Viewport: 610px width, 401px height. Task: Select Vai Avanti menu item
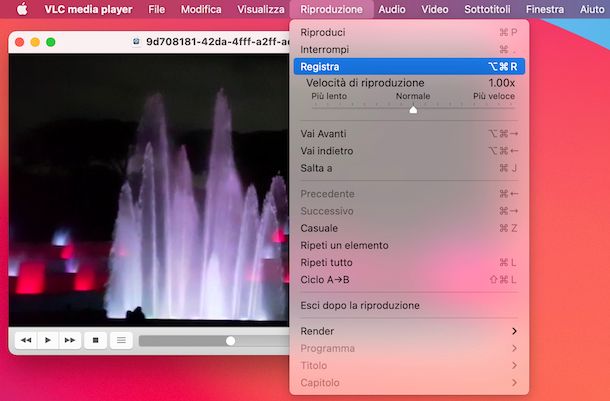click(x=409, y=134)
